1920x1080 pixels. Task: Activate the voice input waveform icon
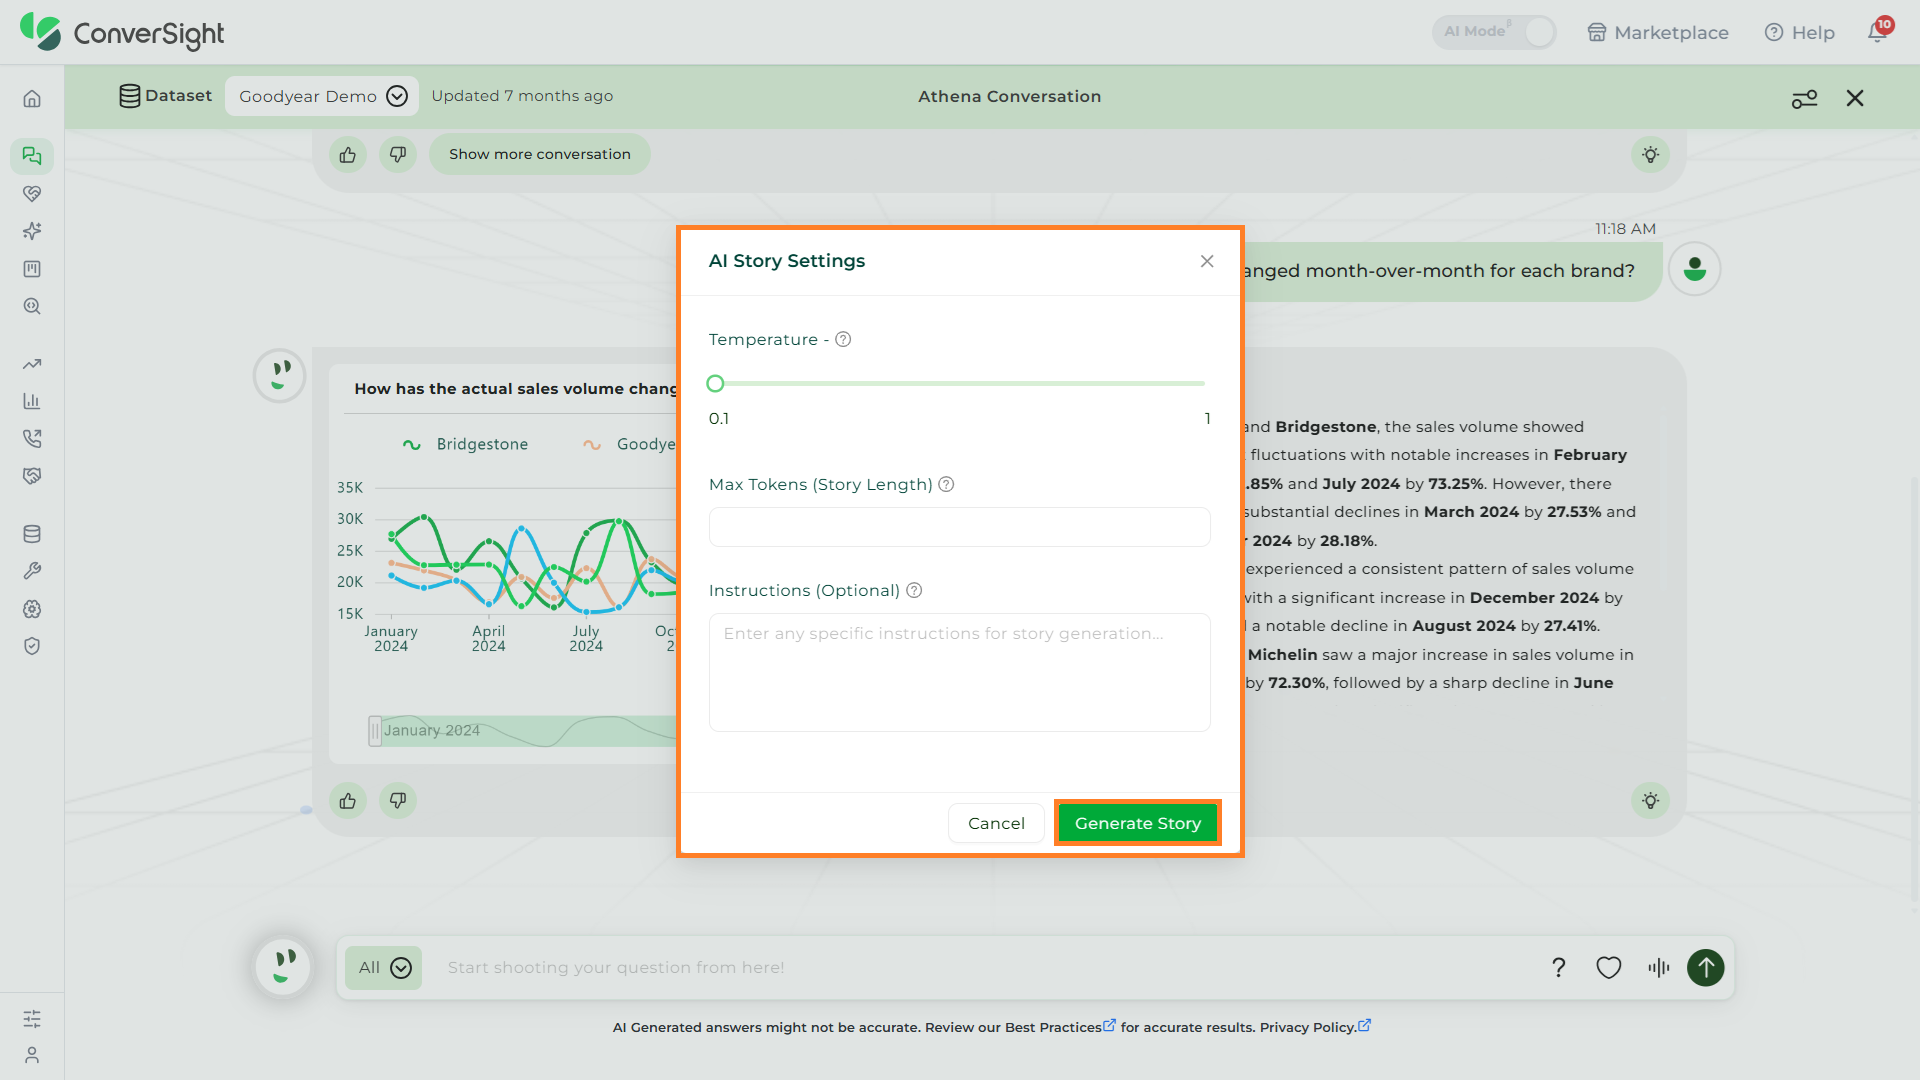click(x=1659, y=967)
